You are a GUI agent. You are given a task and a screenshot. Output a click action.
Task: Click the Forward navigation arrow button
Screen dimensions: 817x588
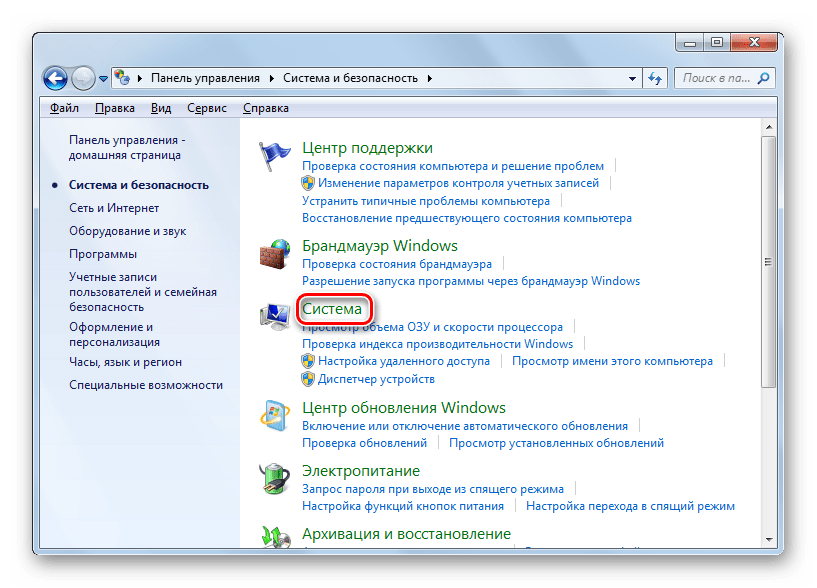pos(83,79)
